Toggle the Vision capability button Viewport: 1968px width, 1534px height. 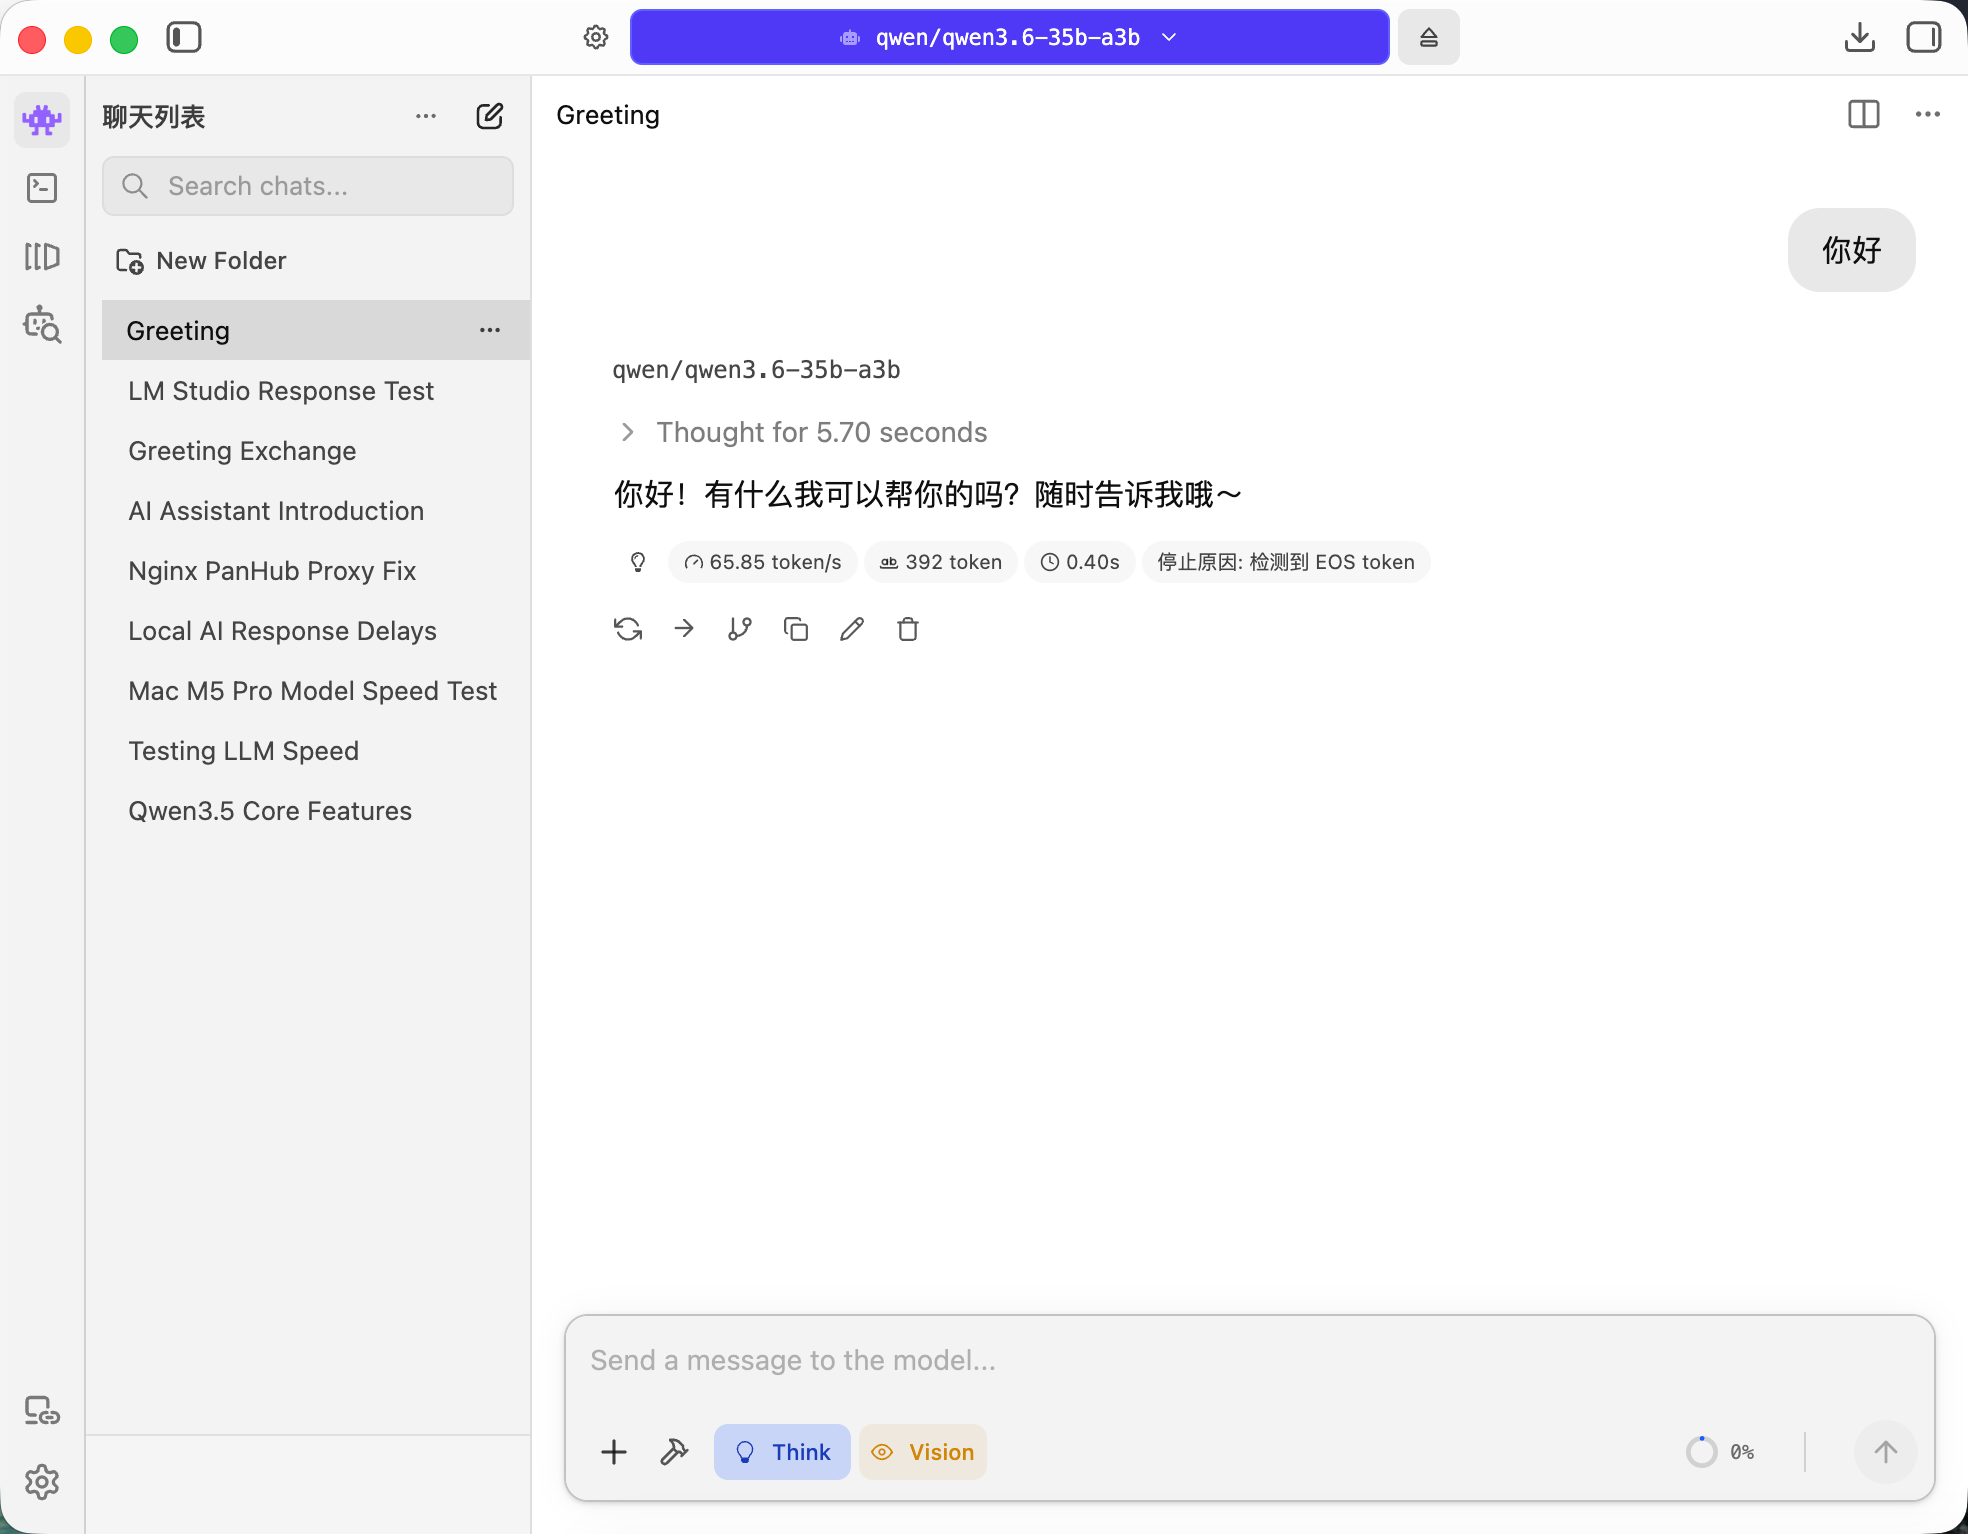point(922,1452)
